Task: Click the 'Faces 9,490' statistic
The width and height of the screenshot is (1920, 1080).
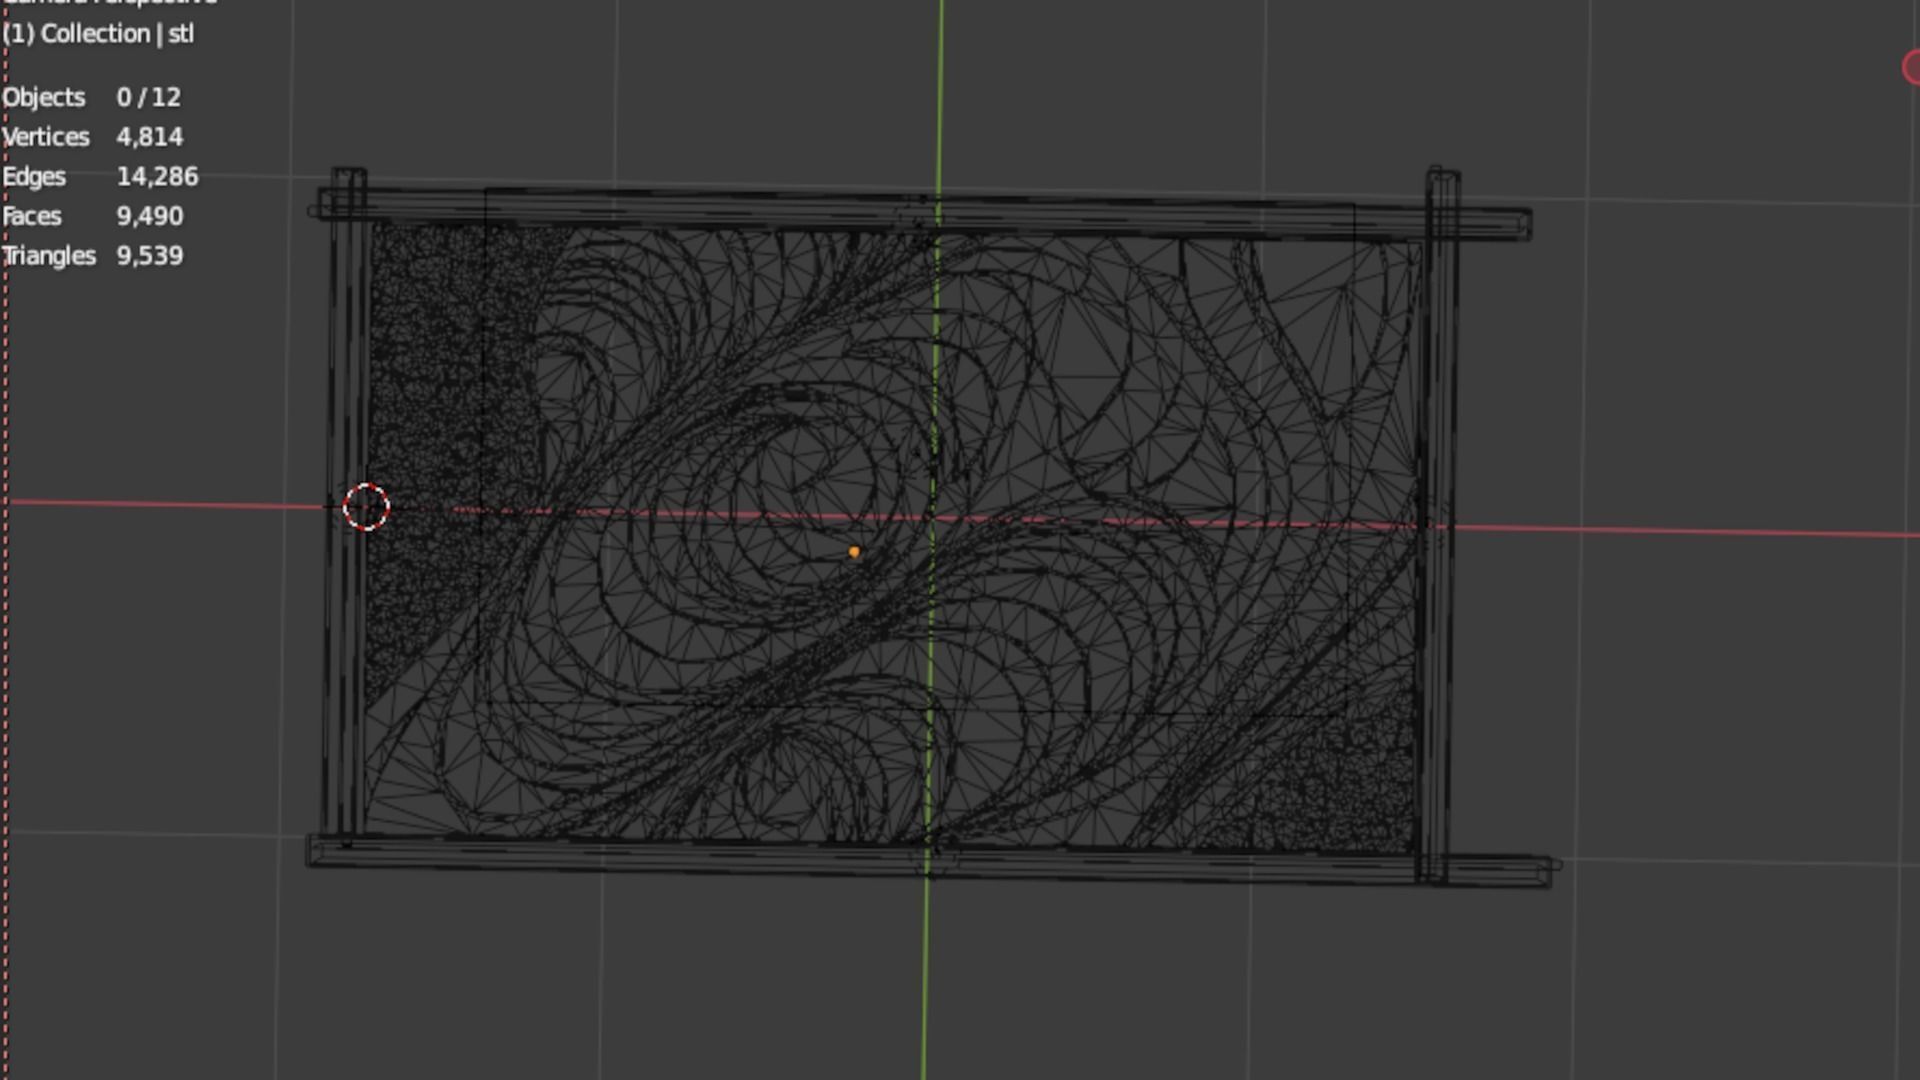Action: [x=93, y=216]
